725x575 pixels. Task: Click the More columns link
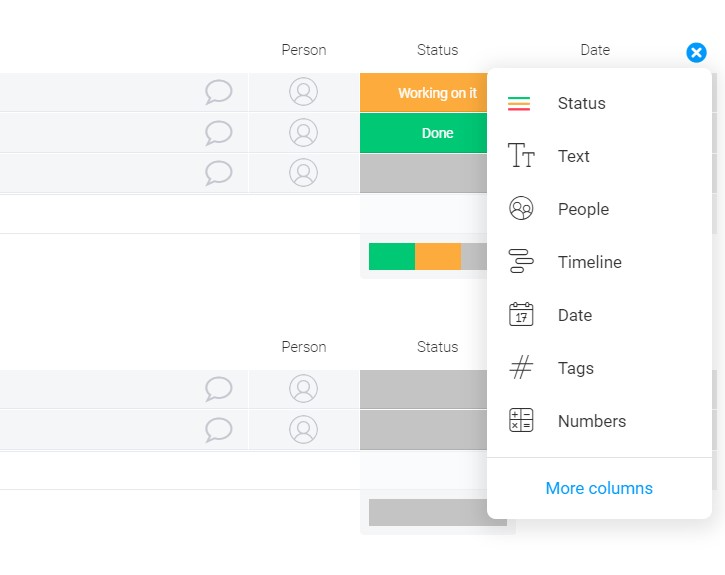click(599, 488)
